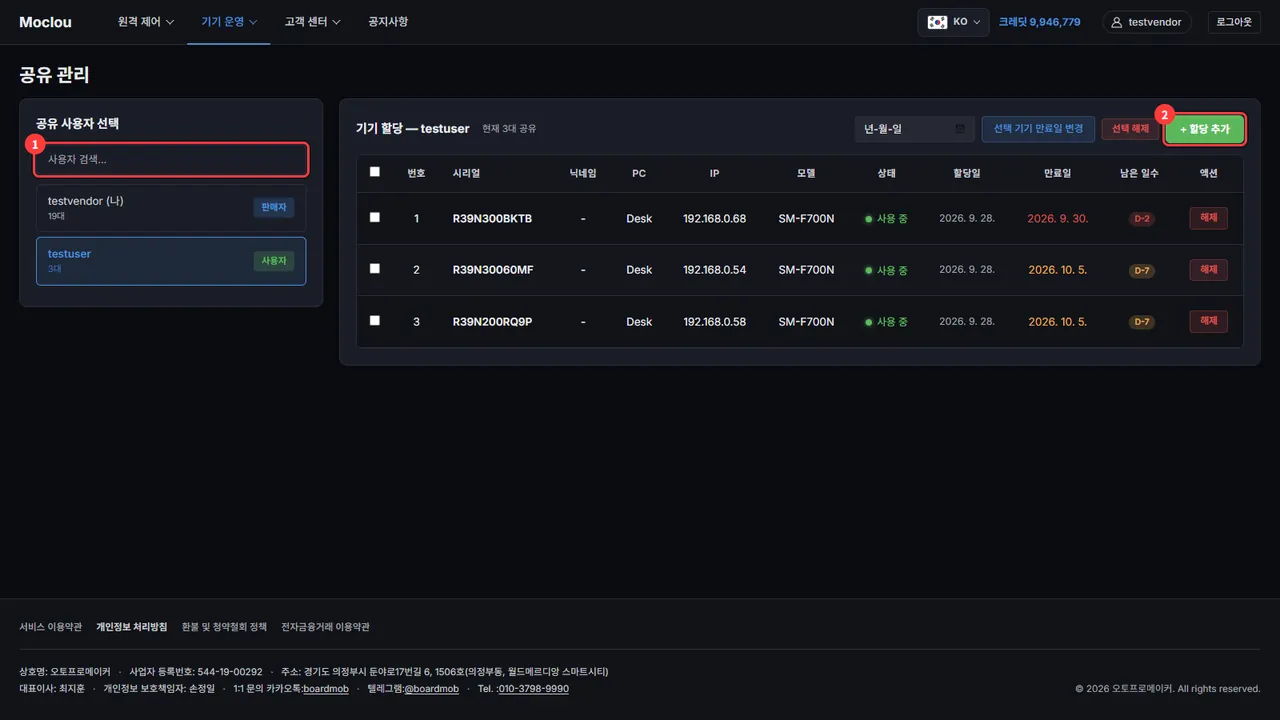Toggle the select-all checkbox in table header
The width and height of the screenshot is (1280, 720).
point(375,172)
